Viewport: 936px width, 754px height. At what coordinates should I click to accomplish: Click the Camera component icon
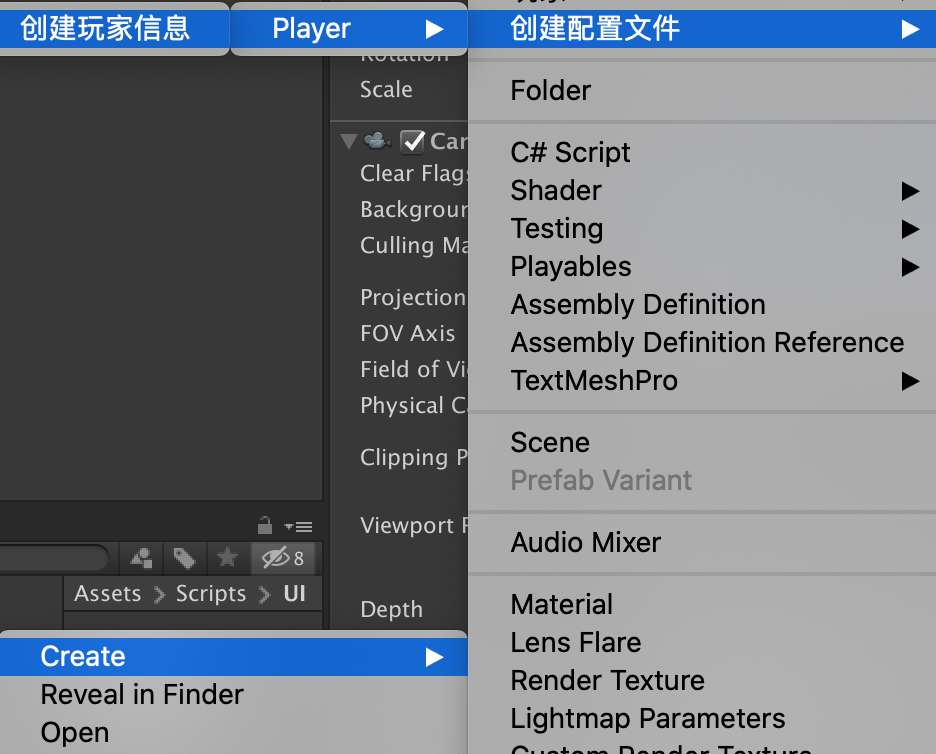point(379,141)
